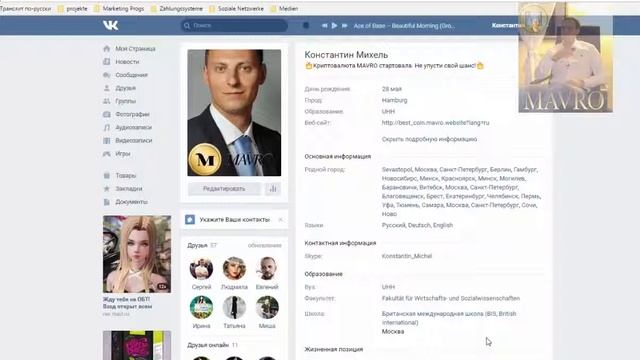The width and height of the screenshot is (640, 360).
Task: Play the current audio track
Action: [x=334, y=25]
